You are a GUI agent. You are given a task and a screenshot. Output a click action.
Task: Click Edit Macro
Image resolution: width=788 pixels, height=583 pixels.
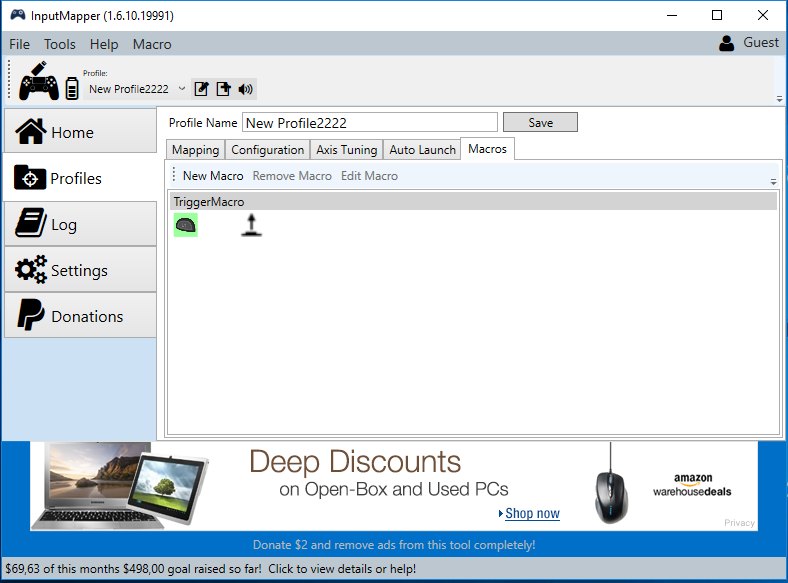coord(369,176)
